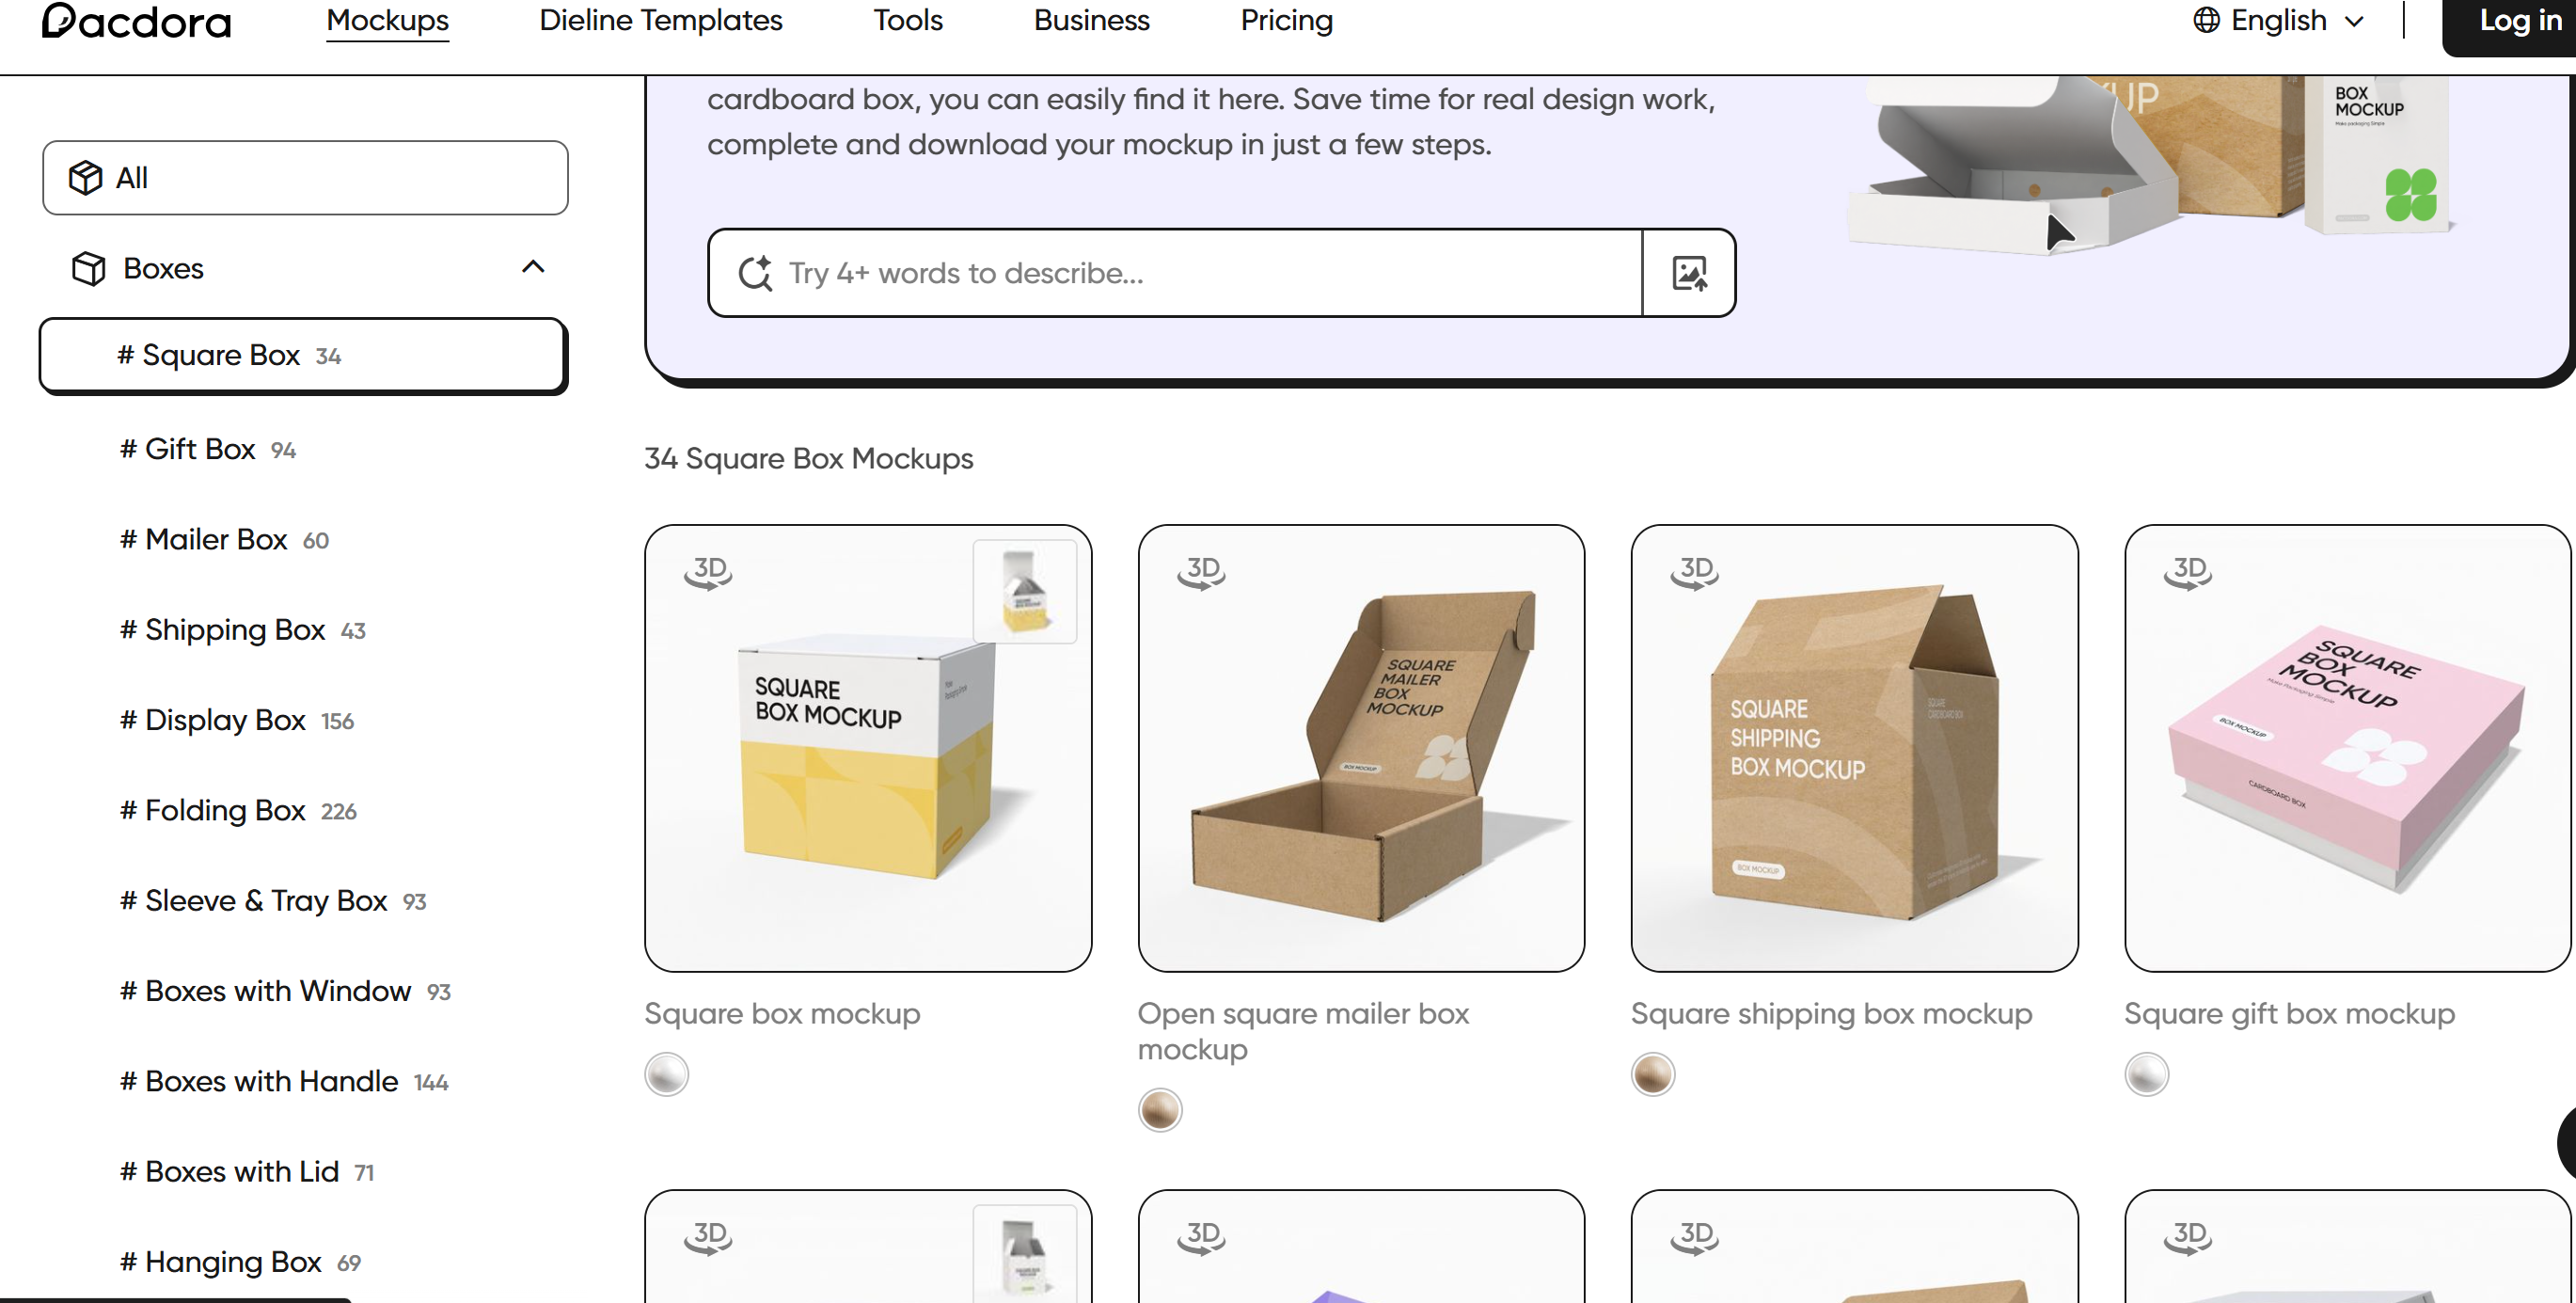Image resolution: width=2576 pixels, height=1303 pixels.
Task: Open the Pricing menu item
Action: coord(1287,20)
